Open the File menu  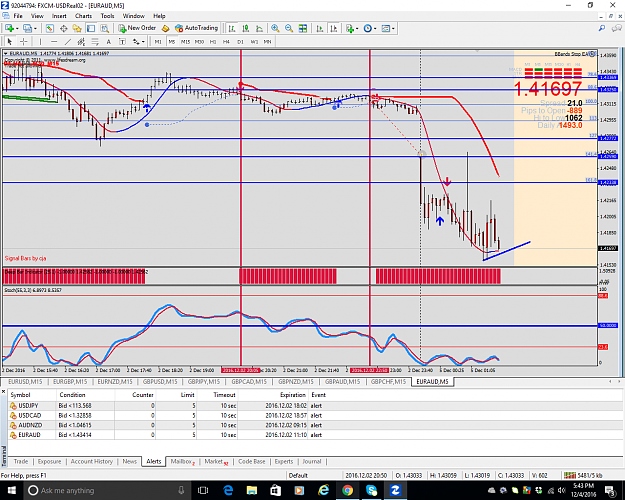click(18, 16)
